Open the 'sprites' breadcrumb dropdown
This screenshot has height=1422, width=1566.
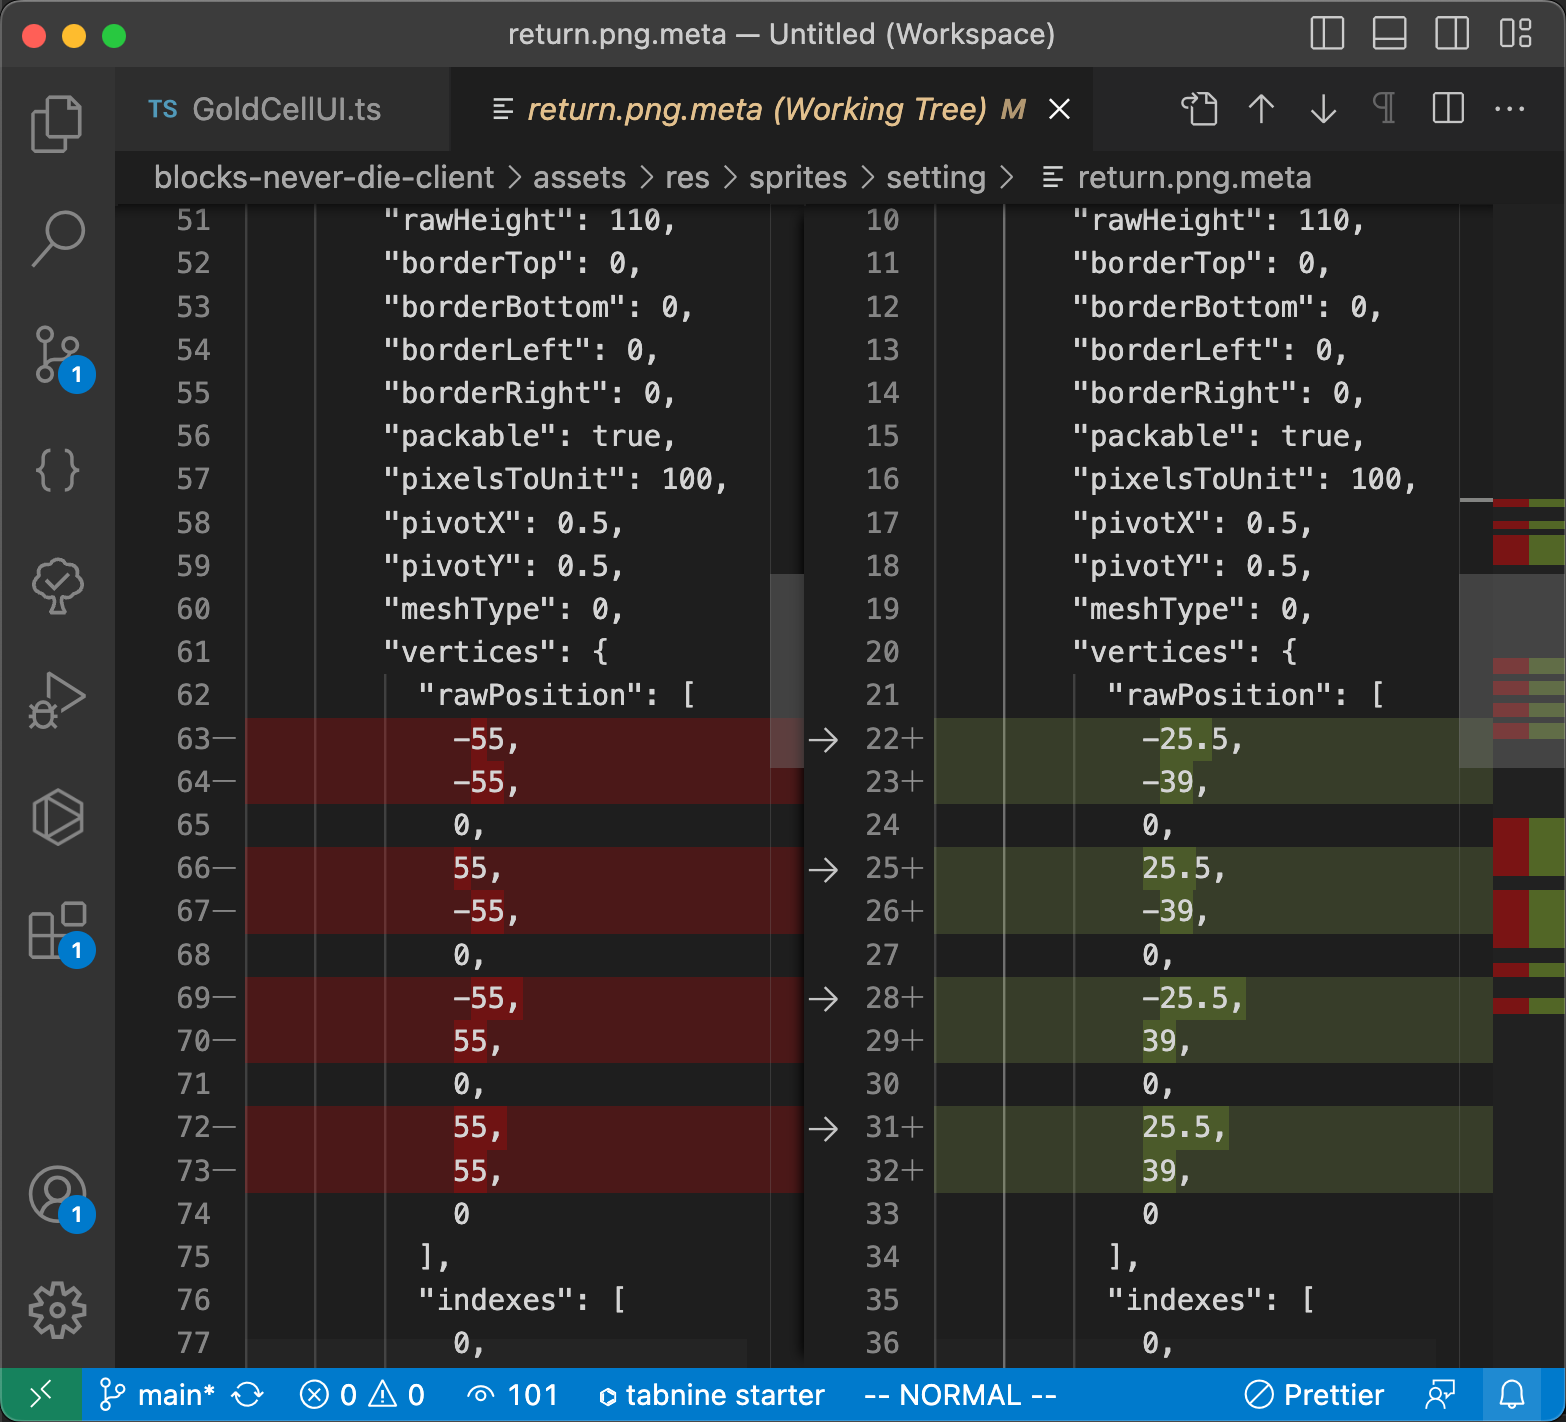click(x=797, y=178)
